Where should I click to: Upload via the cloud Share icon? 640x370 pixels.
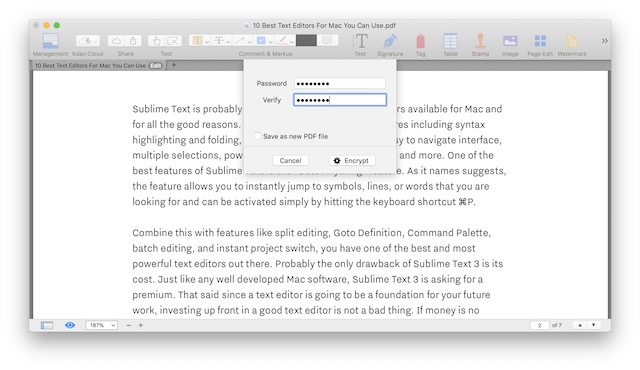tap(117, 41)
